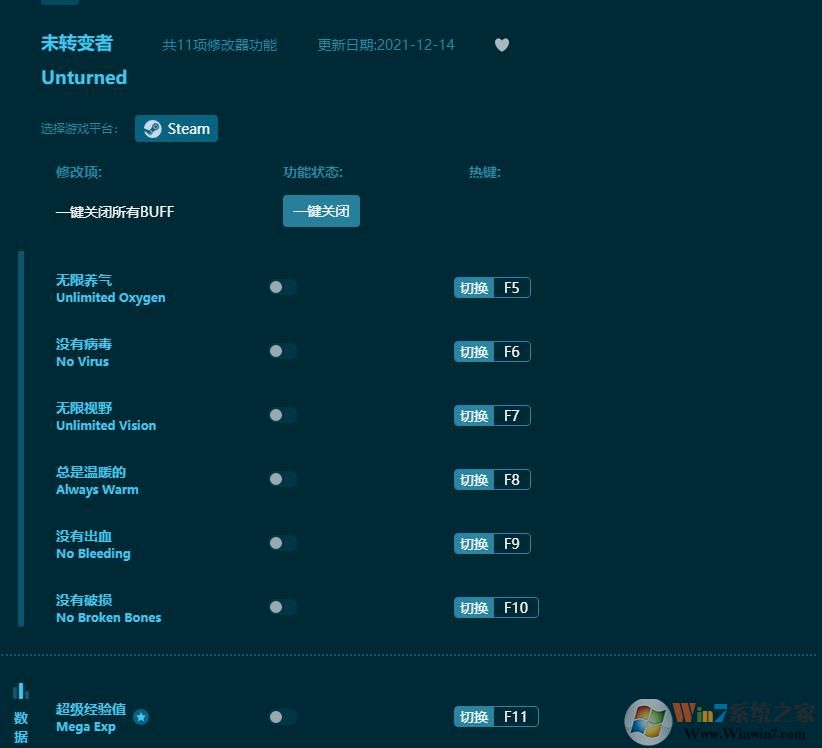Click the small tab at top left

click(x=59, y=2)
